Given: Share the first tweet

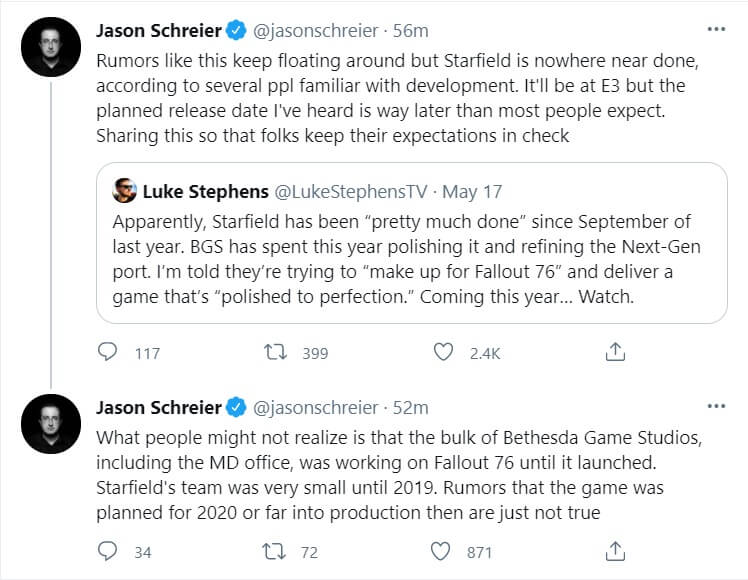Looking at the screenshot, I should point(616,352).
